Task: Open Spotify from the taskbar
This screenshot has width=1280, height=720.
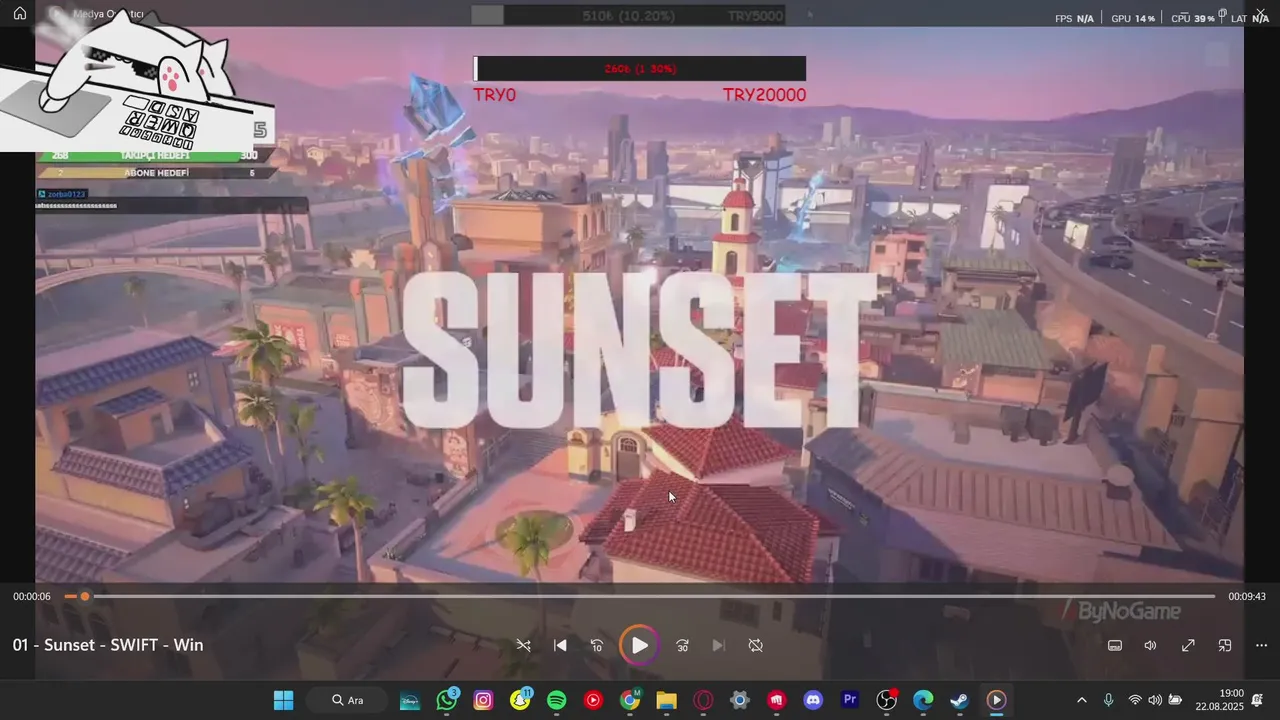Action: pos(557,700)
